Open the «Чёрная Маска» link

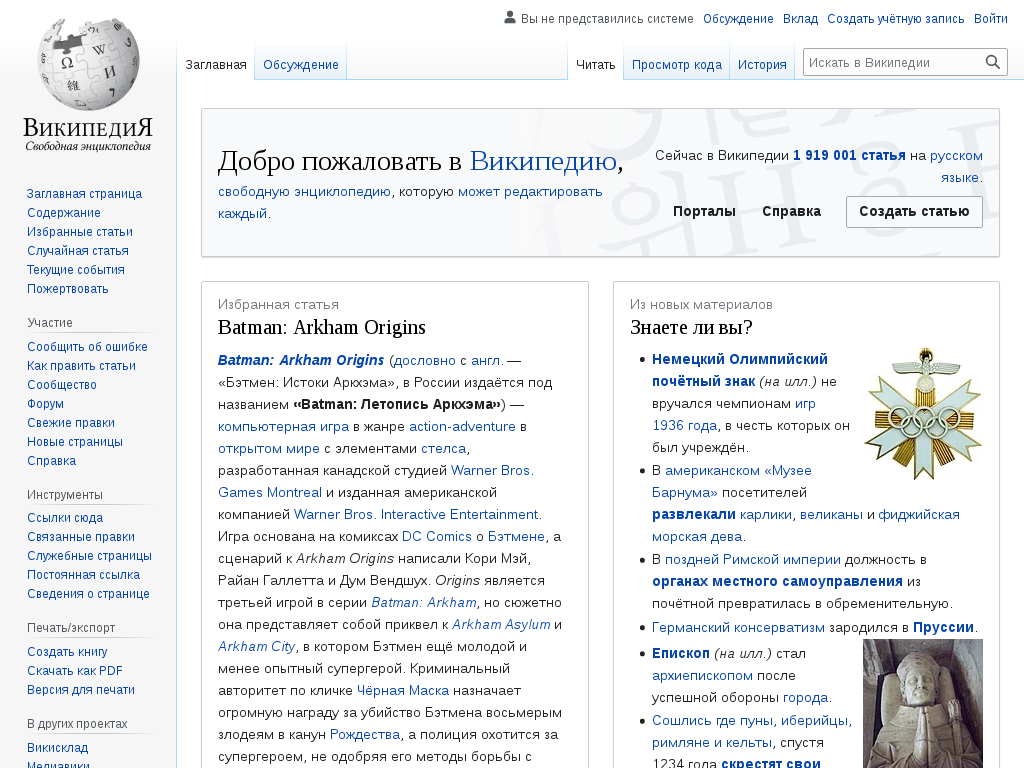pyautogui.click(x=403, y=690)
